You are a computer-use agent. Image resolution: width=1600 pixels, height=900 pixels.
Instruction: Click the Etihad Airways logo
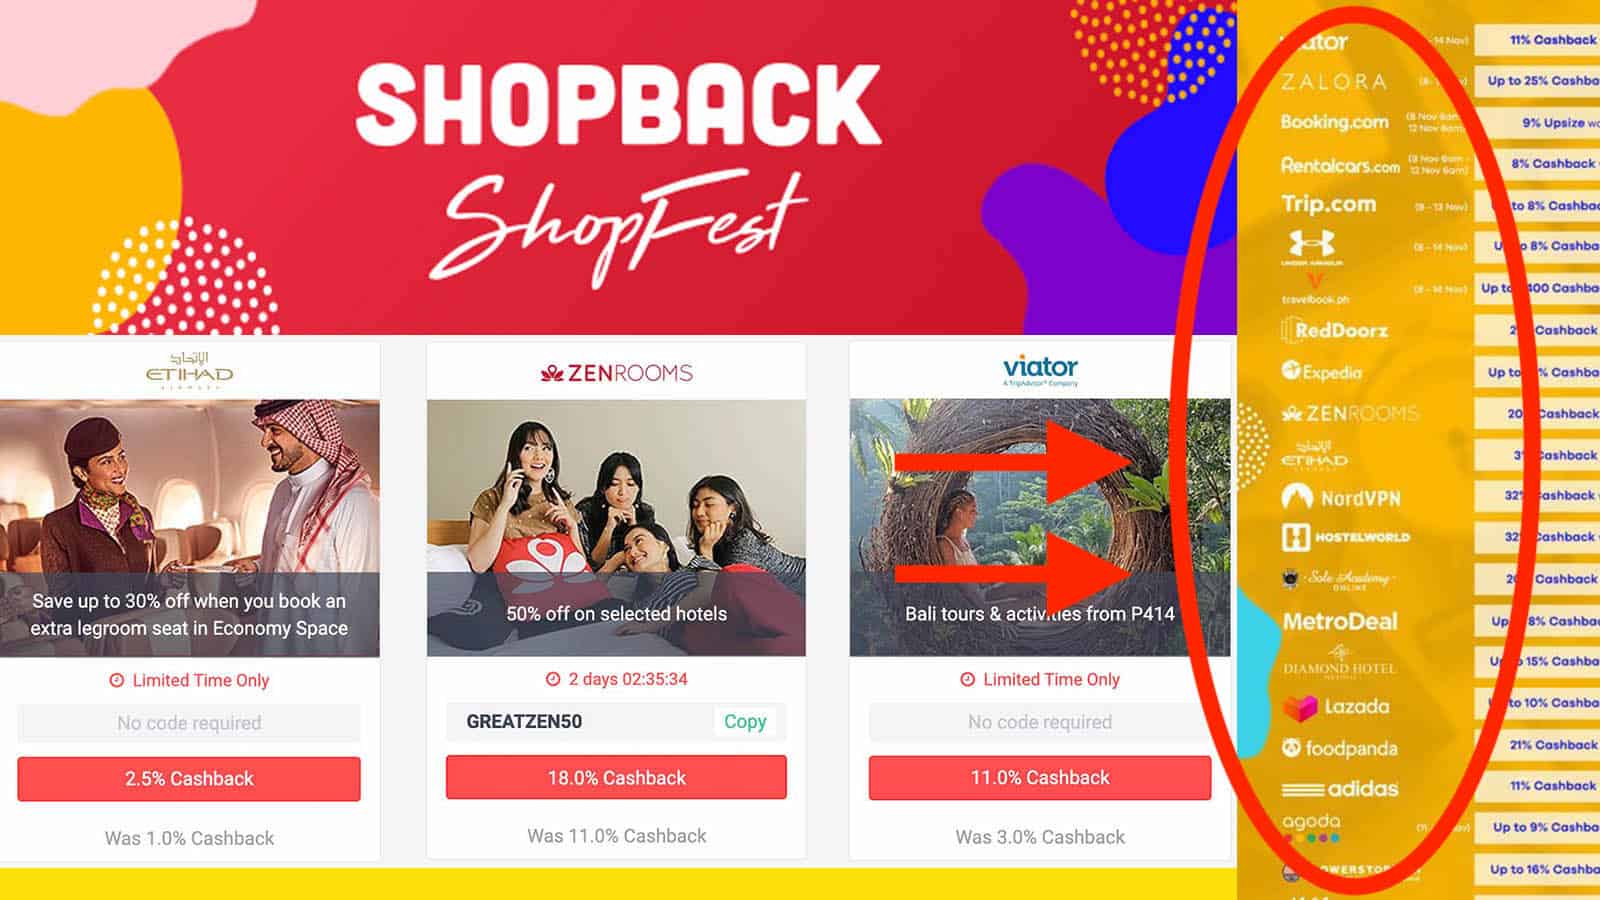189,370
